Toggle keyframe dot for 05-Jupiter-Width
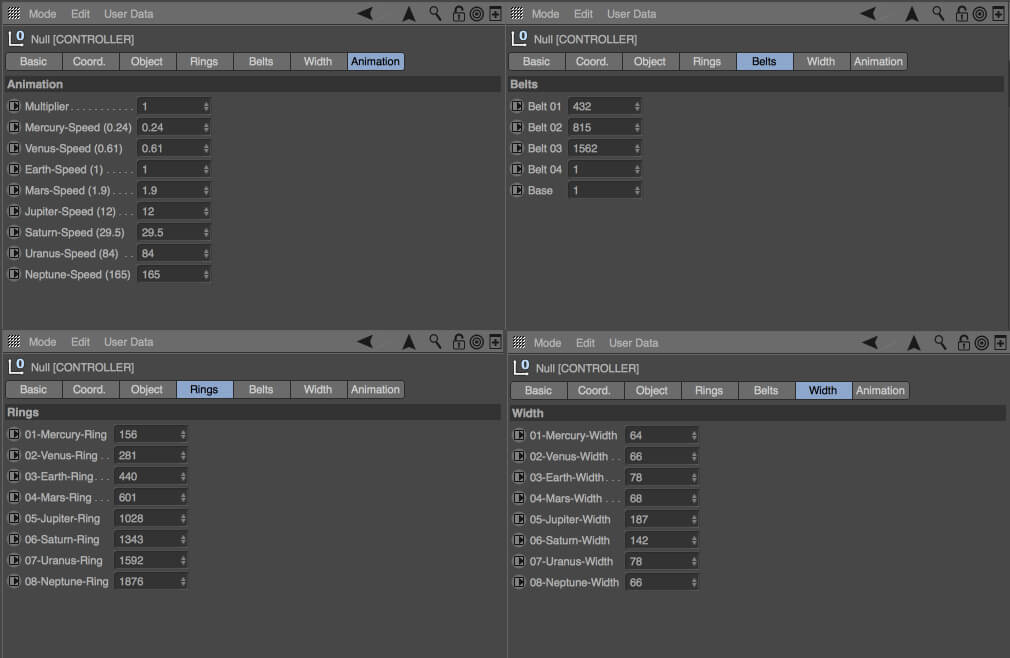 pyautogui.click(x=519, y=520)
